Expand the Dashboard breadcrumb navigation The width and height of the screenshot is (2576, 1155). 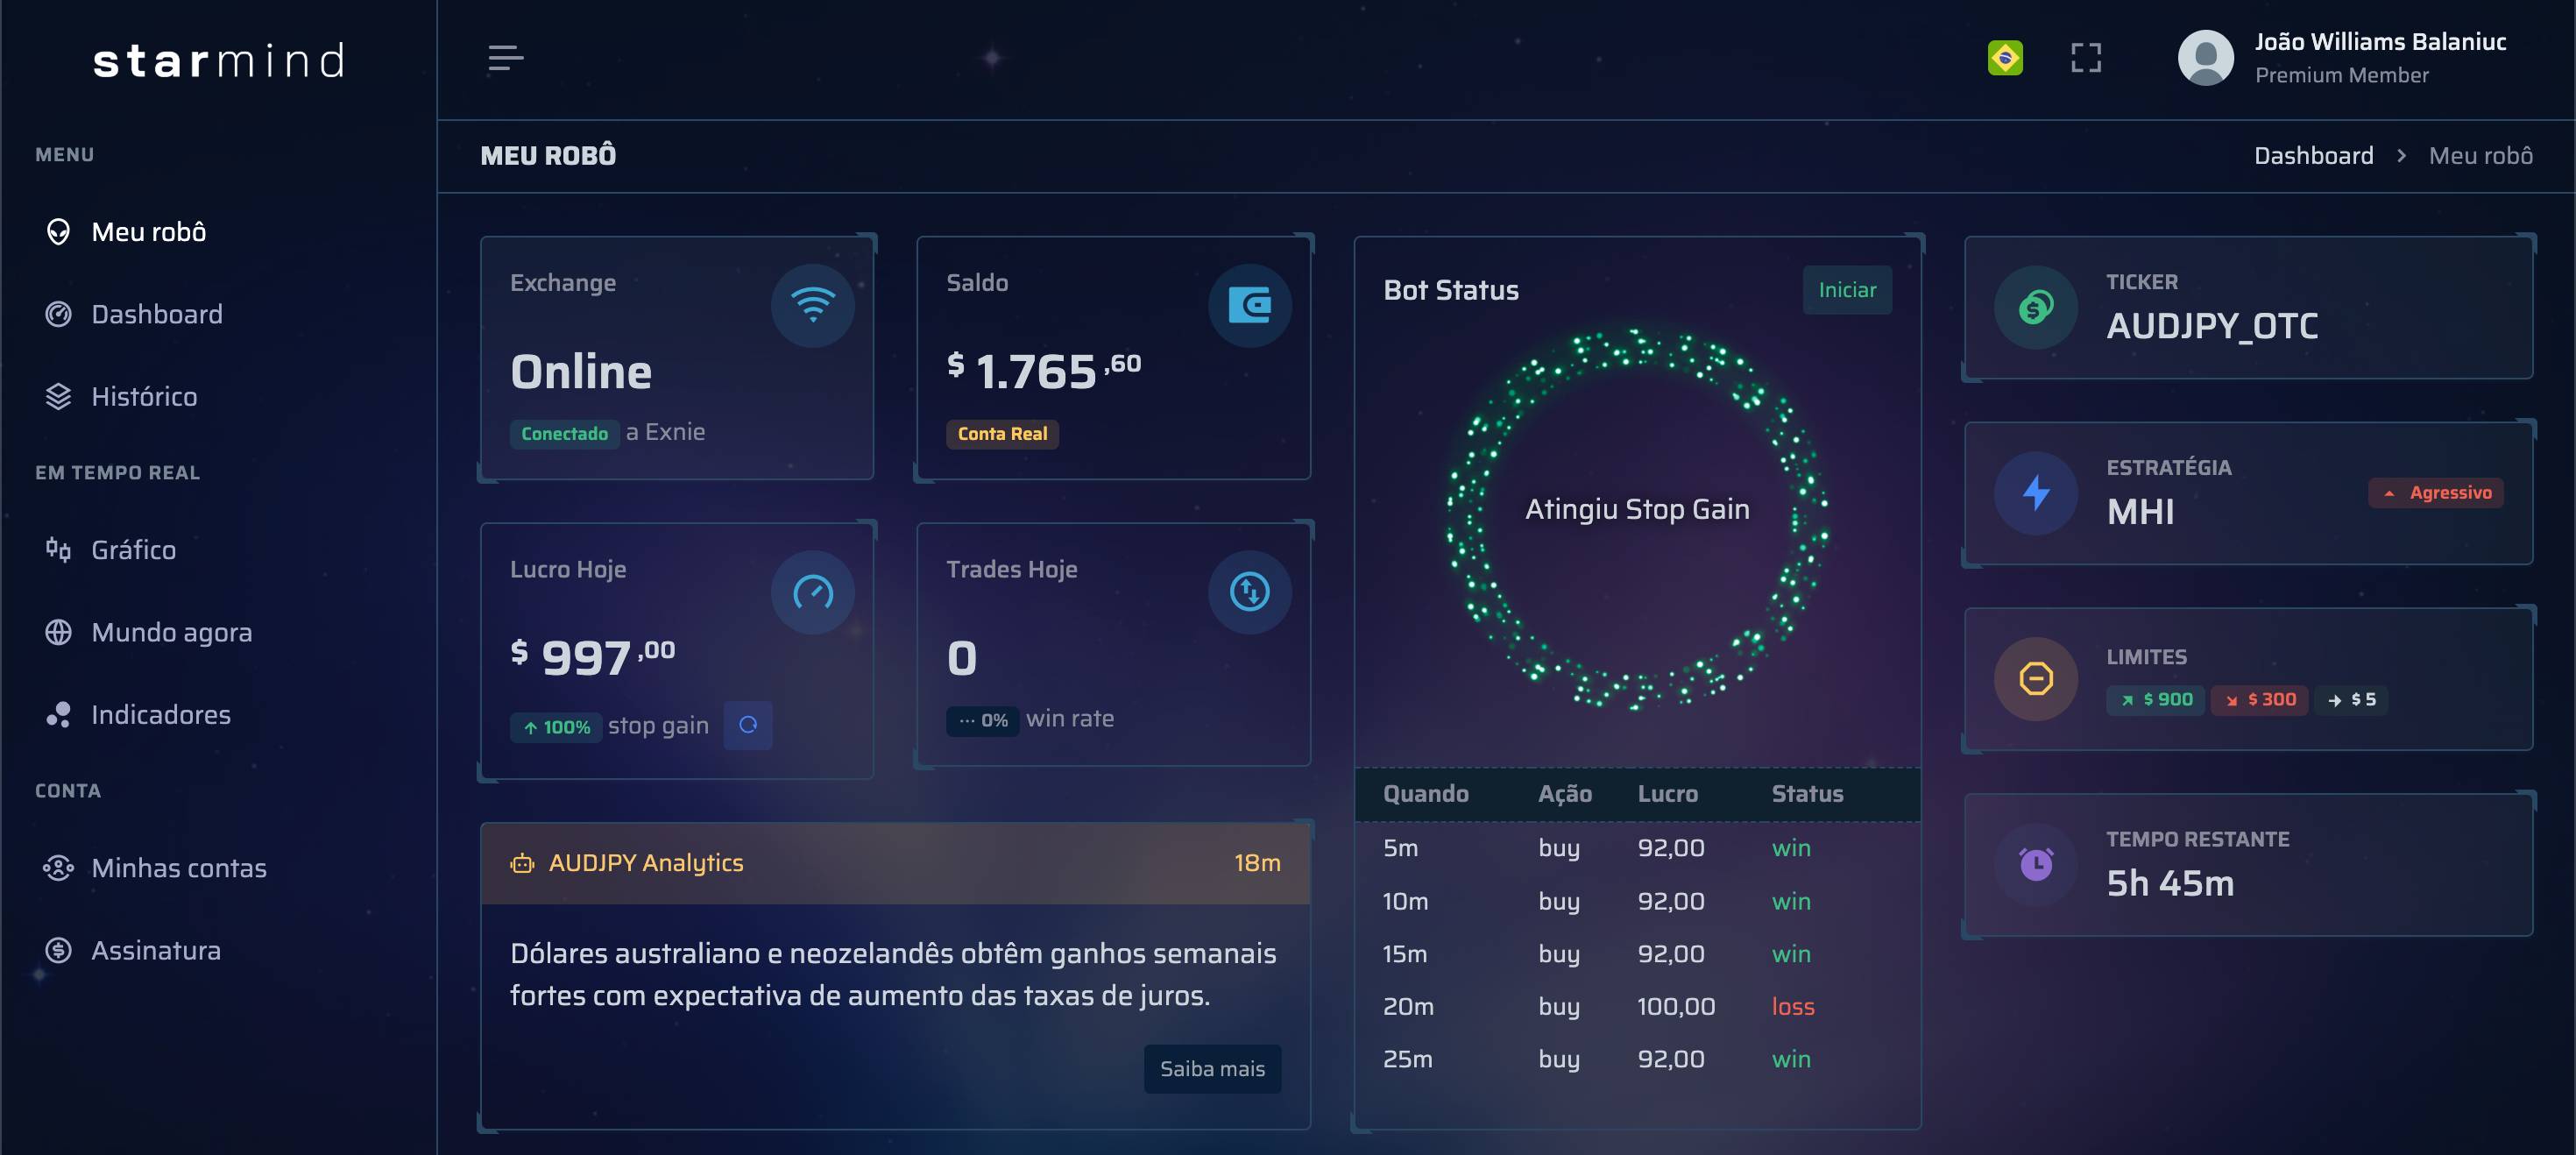click(x=2313, y=155)
